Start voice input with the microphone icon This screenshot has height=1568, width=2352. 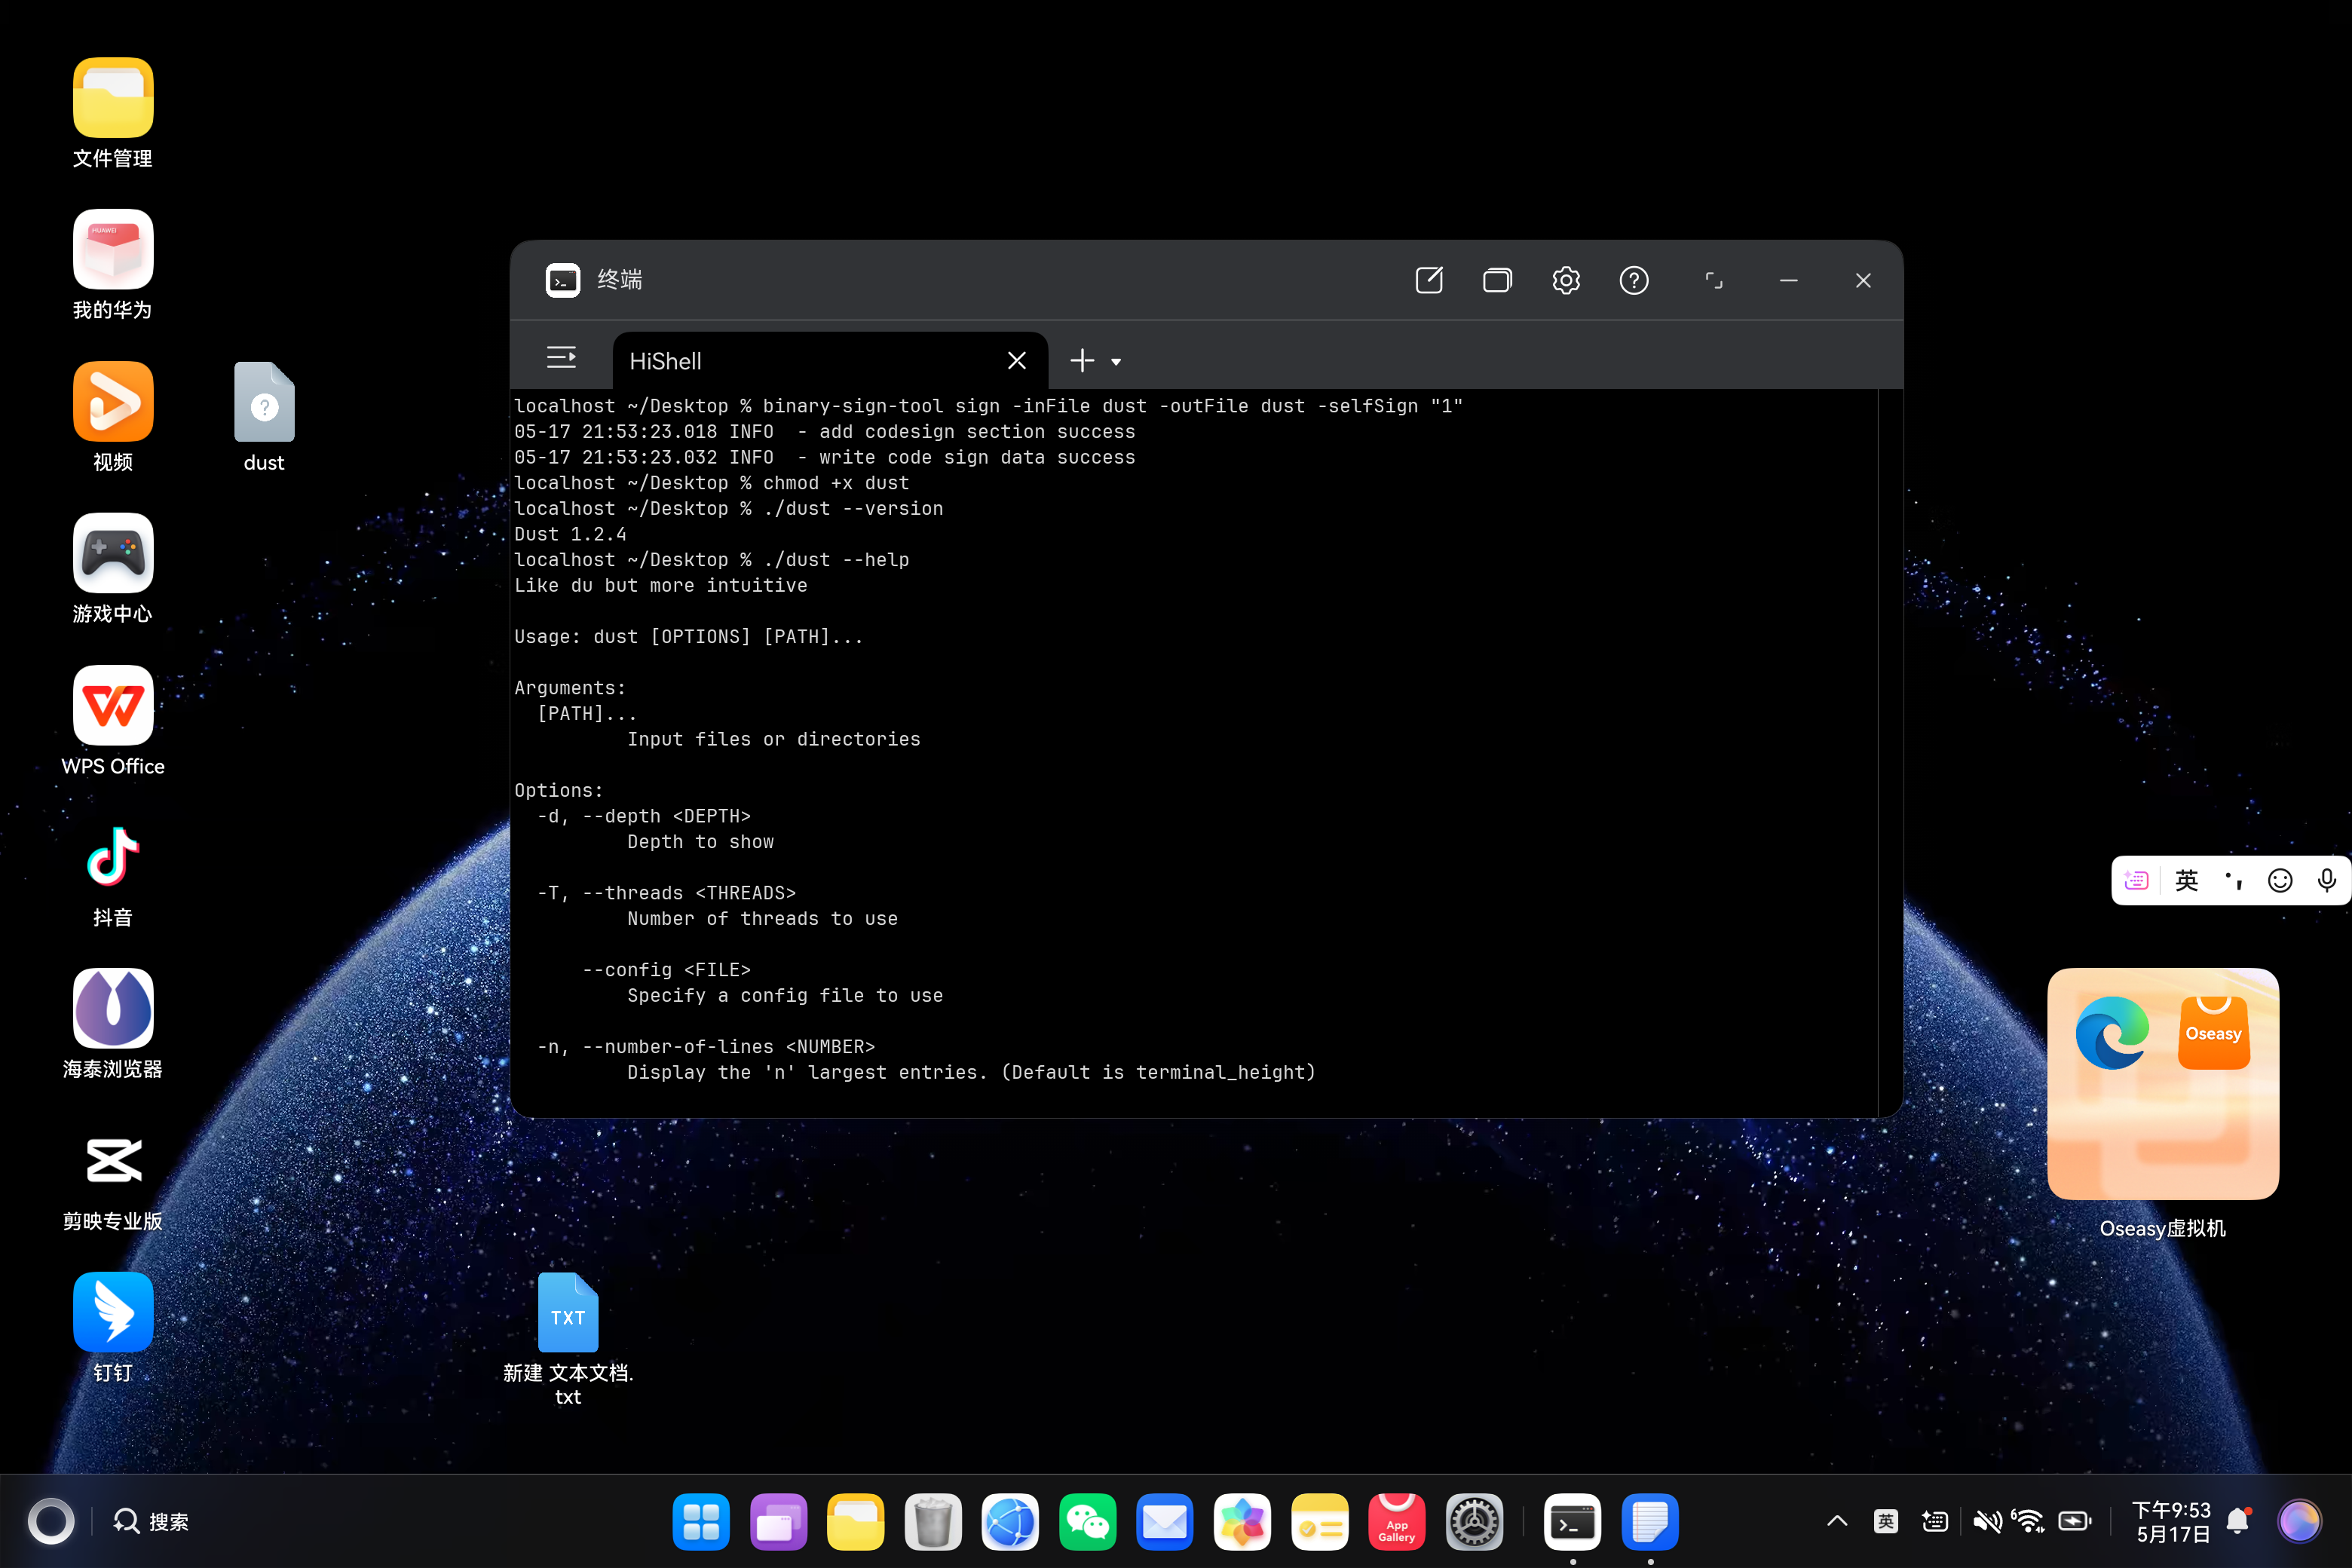pos(2327,880)
